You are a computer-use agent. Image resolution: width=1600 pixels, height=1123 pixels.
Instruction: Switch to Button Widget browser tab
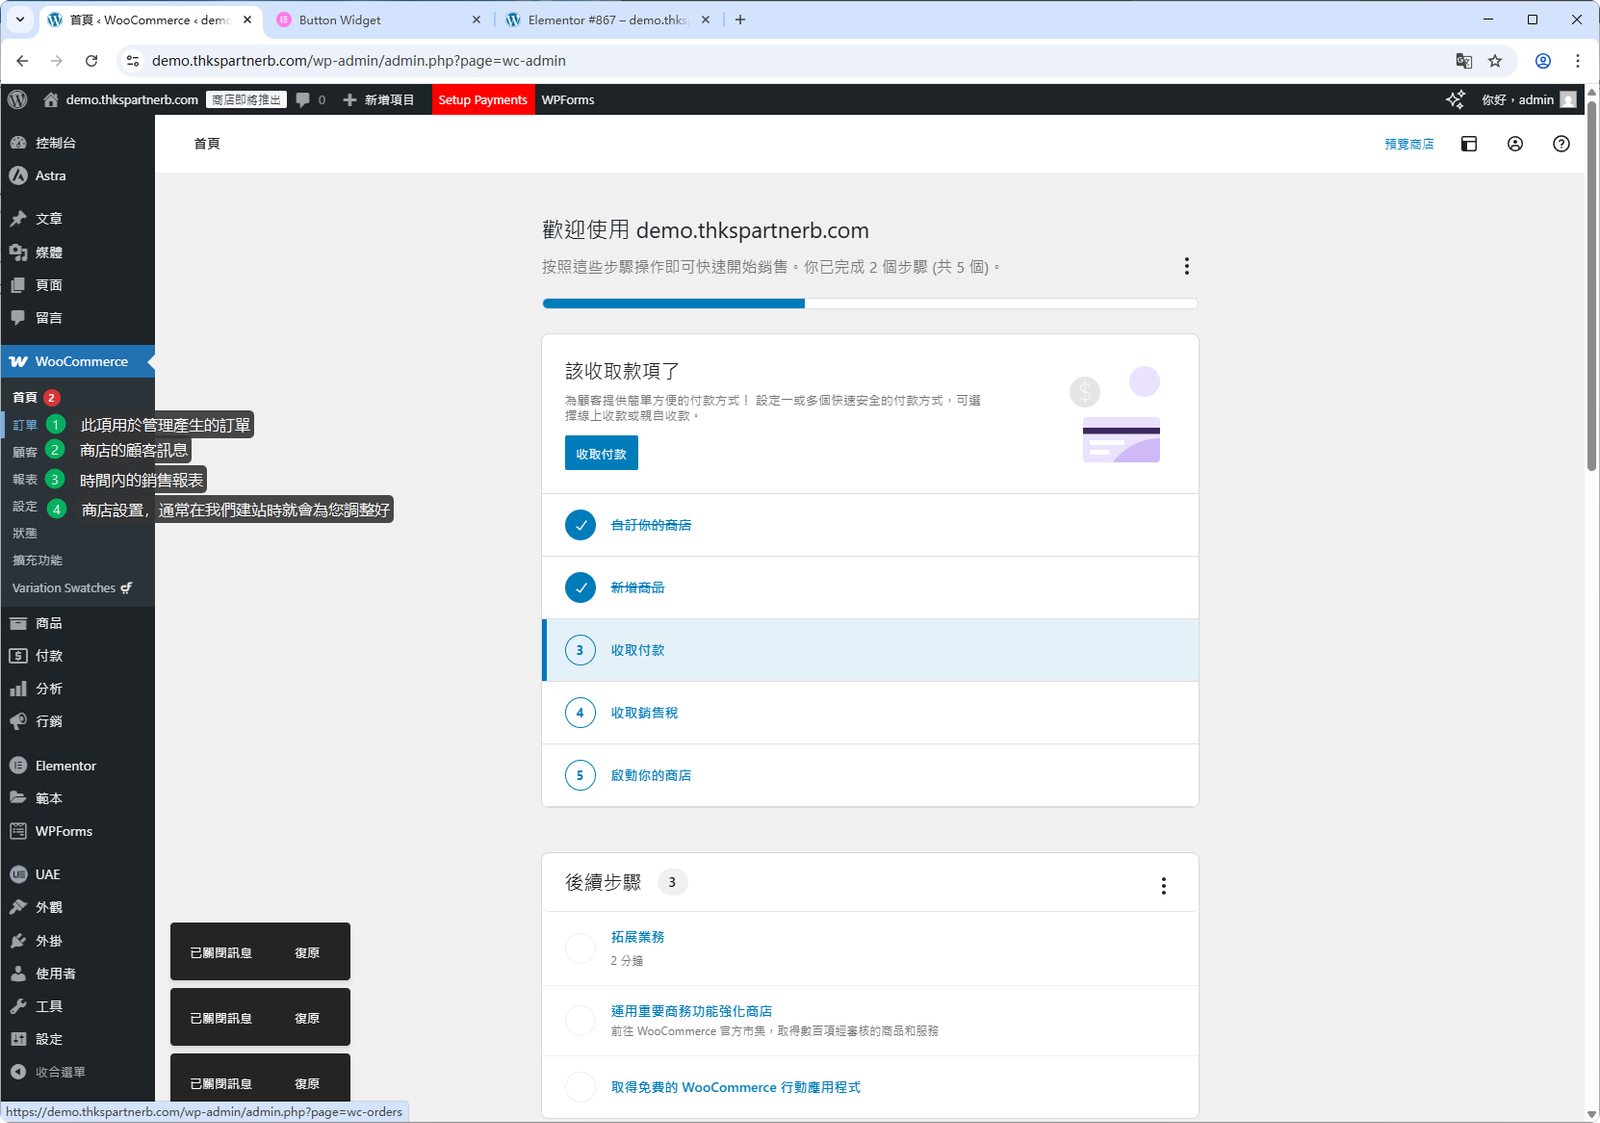click(377, 20)
